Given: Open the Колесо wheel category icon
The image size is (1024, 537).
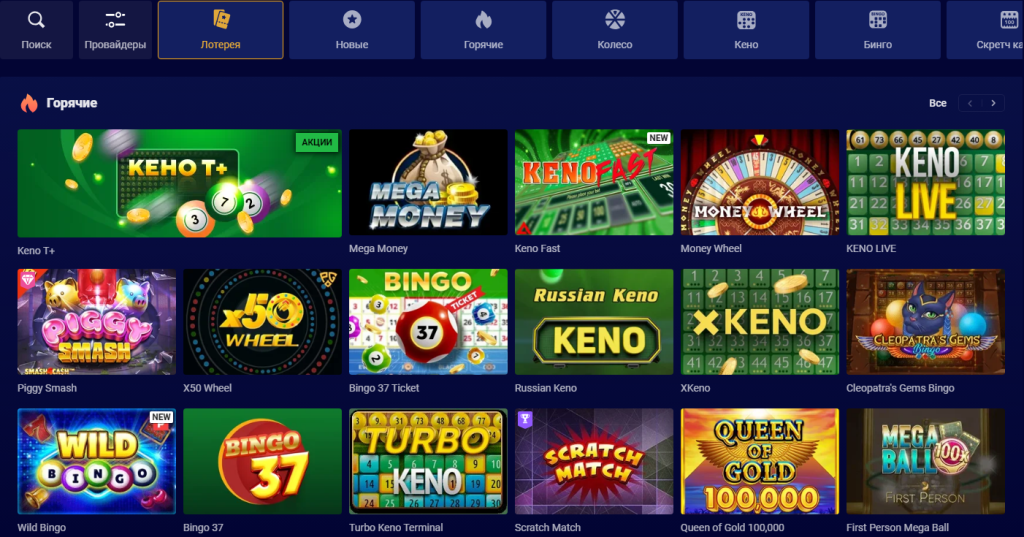Looking at the screenshot, I should click(615, 20).
